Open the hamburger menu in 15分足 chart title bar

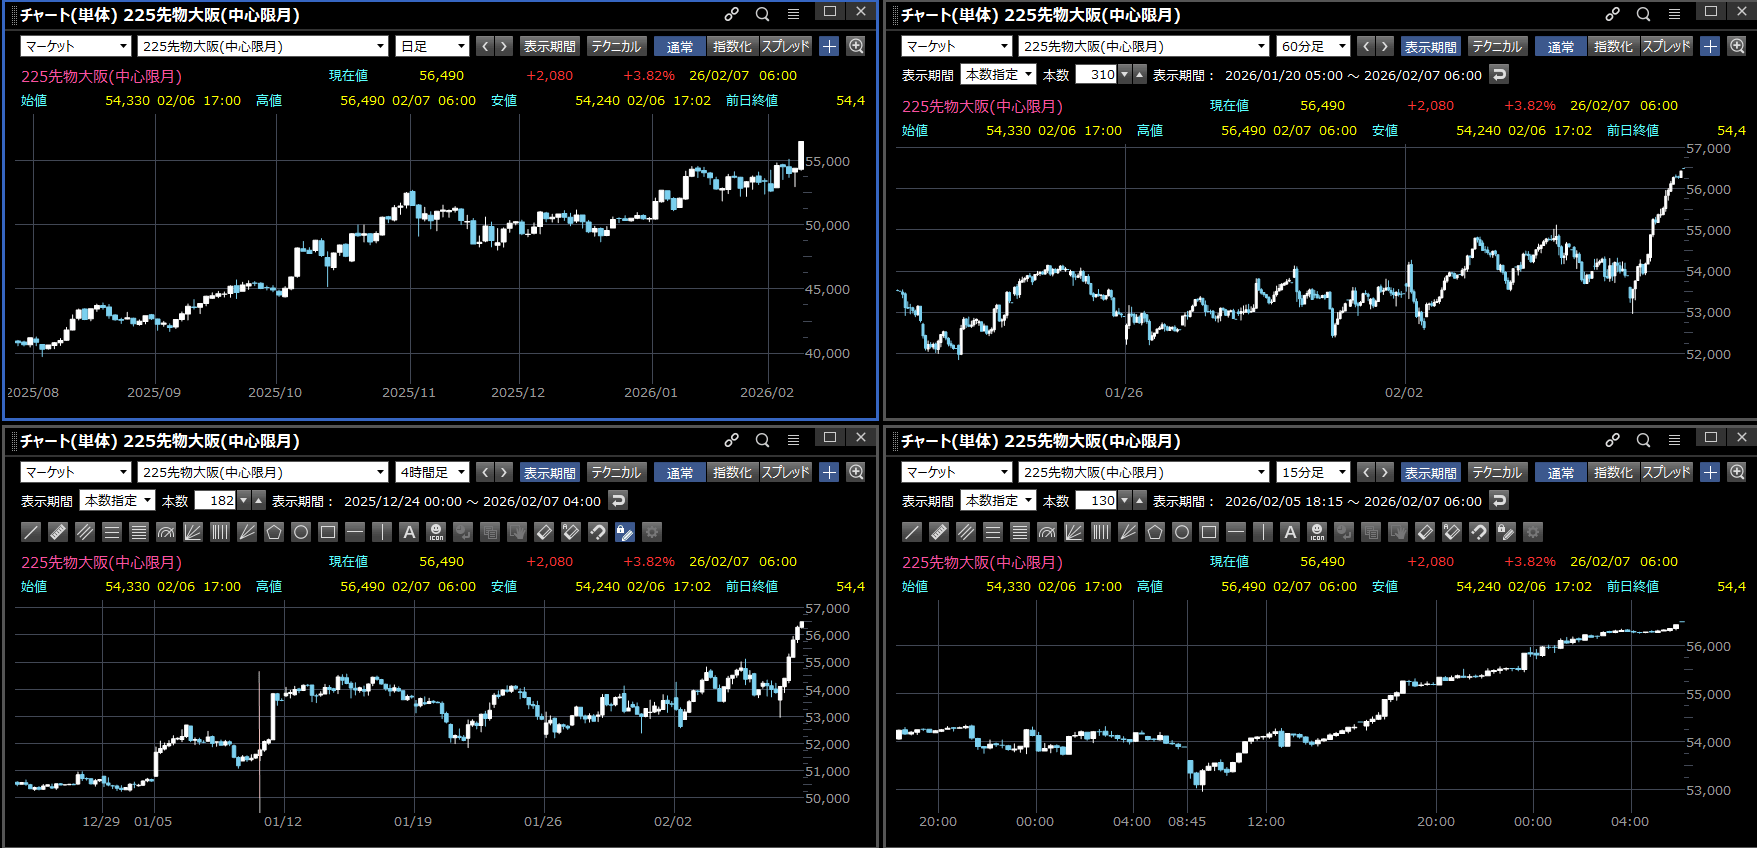1674,440
